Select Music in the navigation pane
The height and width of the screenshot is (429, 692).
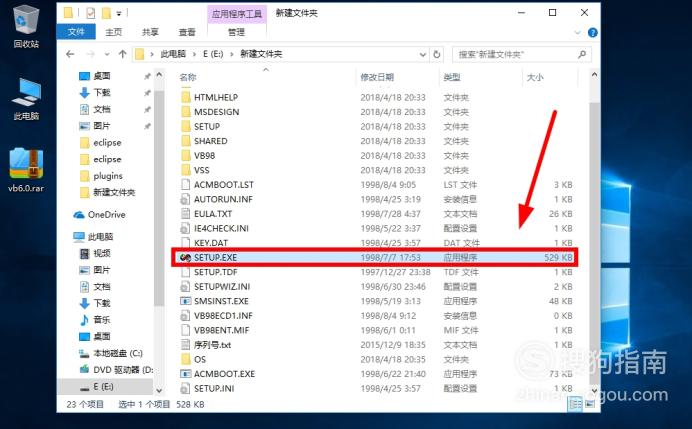coord(95,320)
